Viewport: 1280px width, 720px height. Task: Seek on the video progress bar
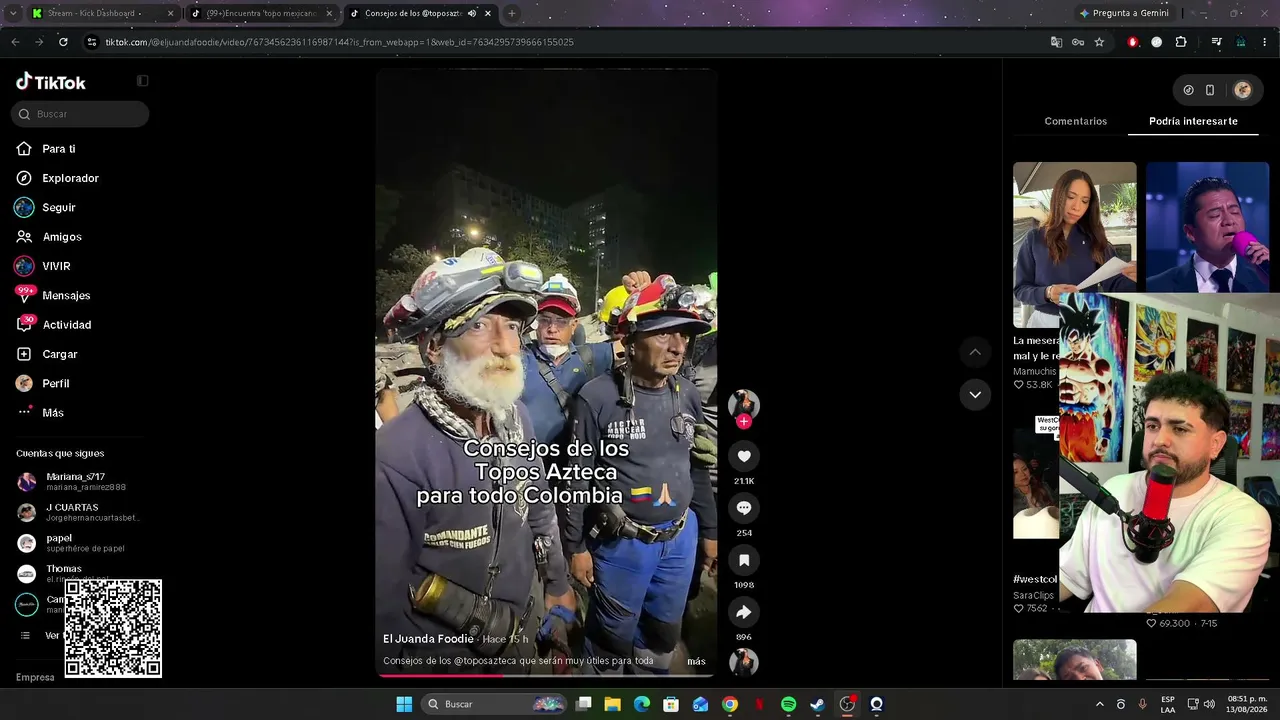point(546,675)
